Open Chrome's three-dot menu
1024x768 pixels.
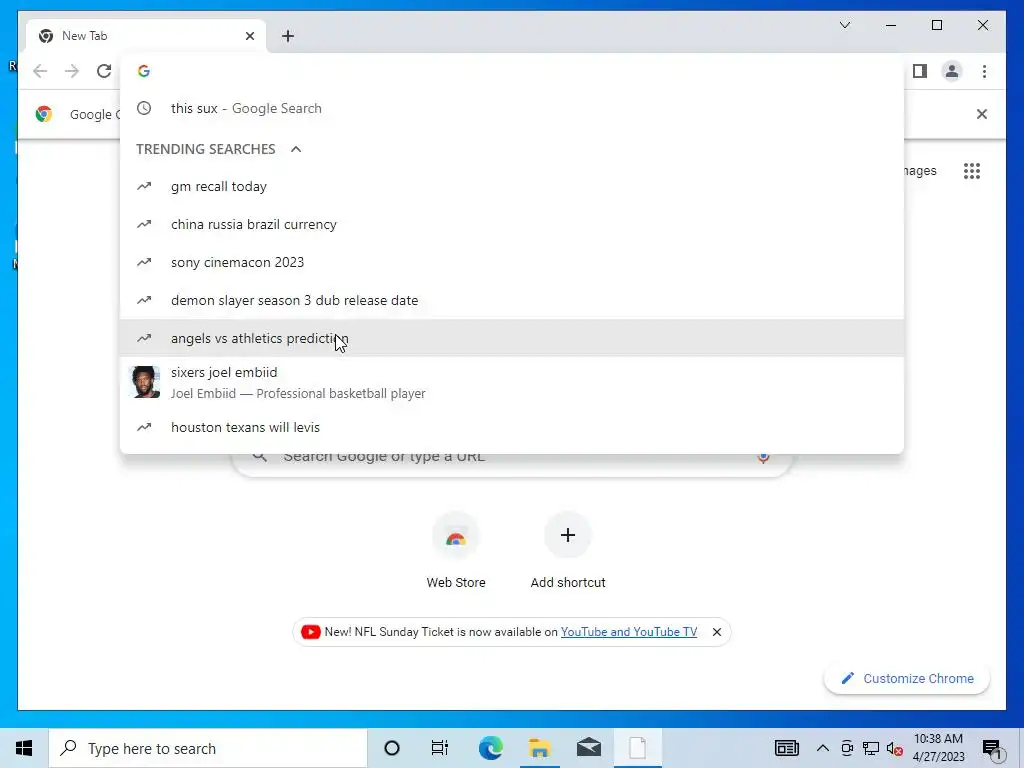click(x=984, y=71)
